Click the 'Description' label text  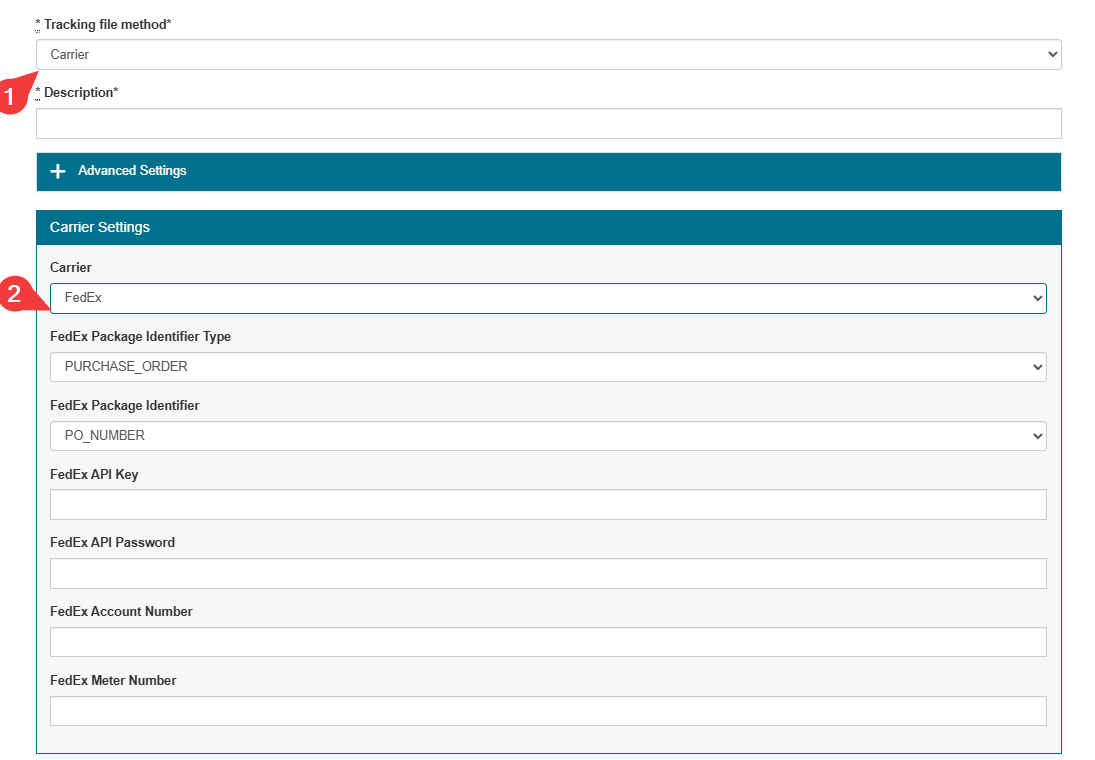80,92
